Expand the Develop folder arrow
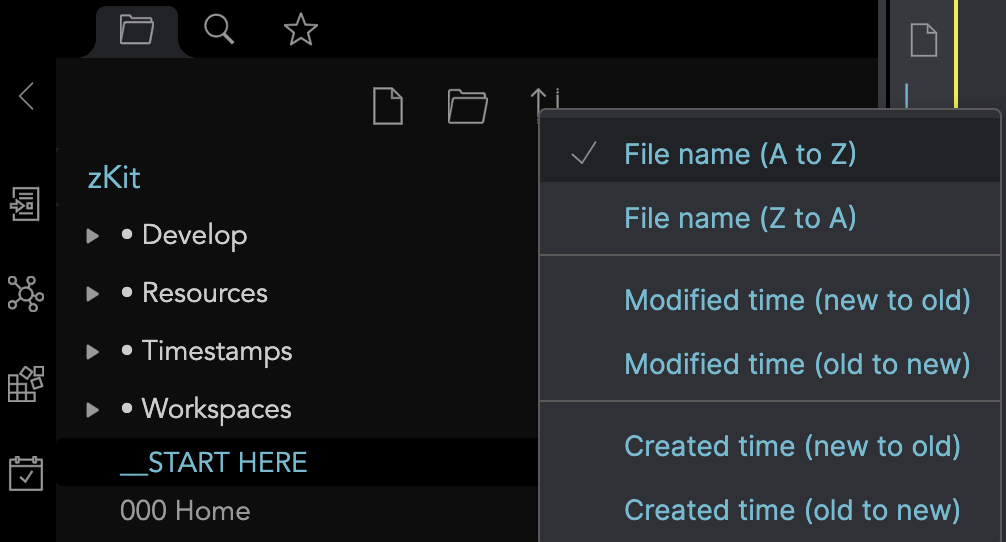This screenshot has height=542, width=1006. point(93,236)
